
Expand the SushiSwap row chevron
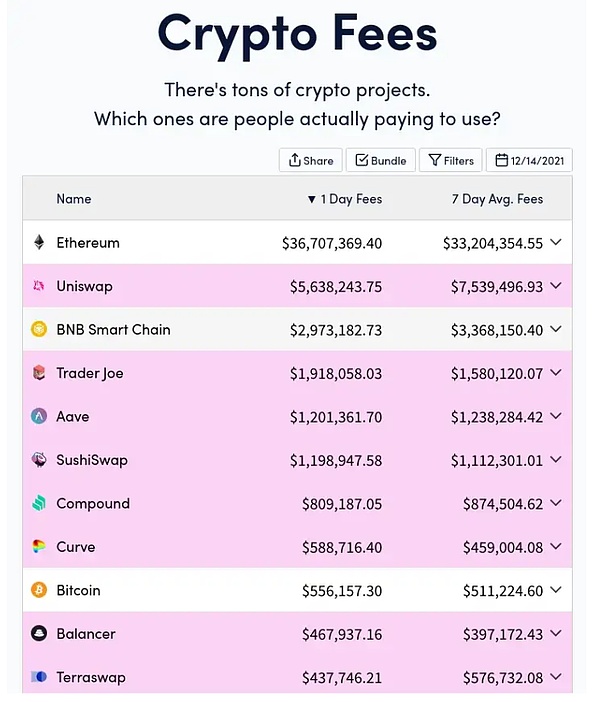pyautogui.click(x=556, y=459)
